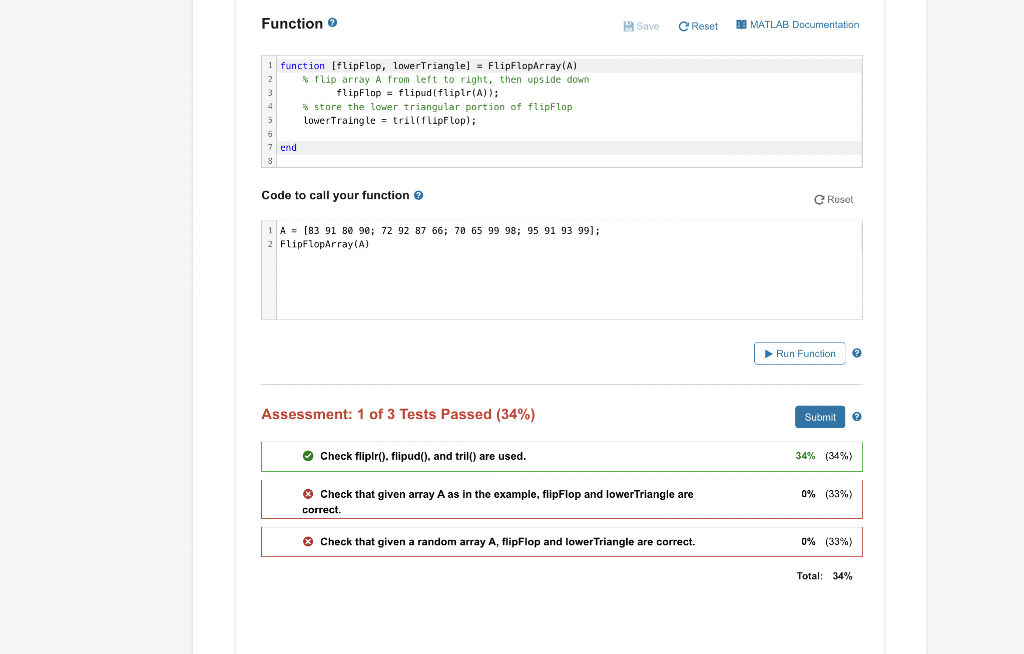Click the Save disk icon
Screen dimensions: 1024x654
click(x=628, y=25)
